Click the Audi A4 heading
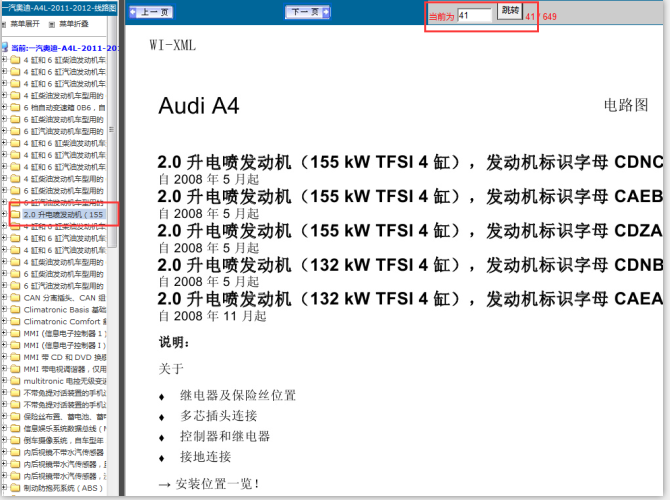Viewport: 670px width, 500px height. [x=199, y=106]
